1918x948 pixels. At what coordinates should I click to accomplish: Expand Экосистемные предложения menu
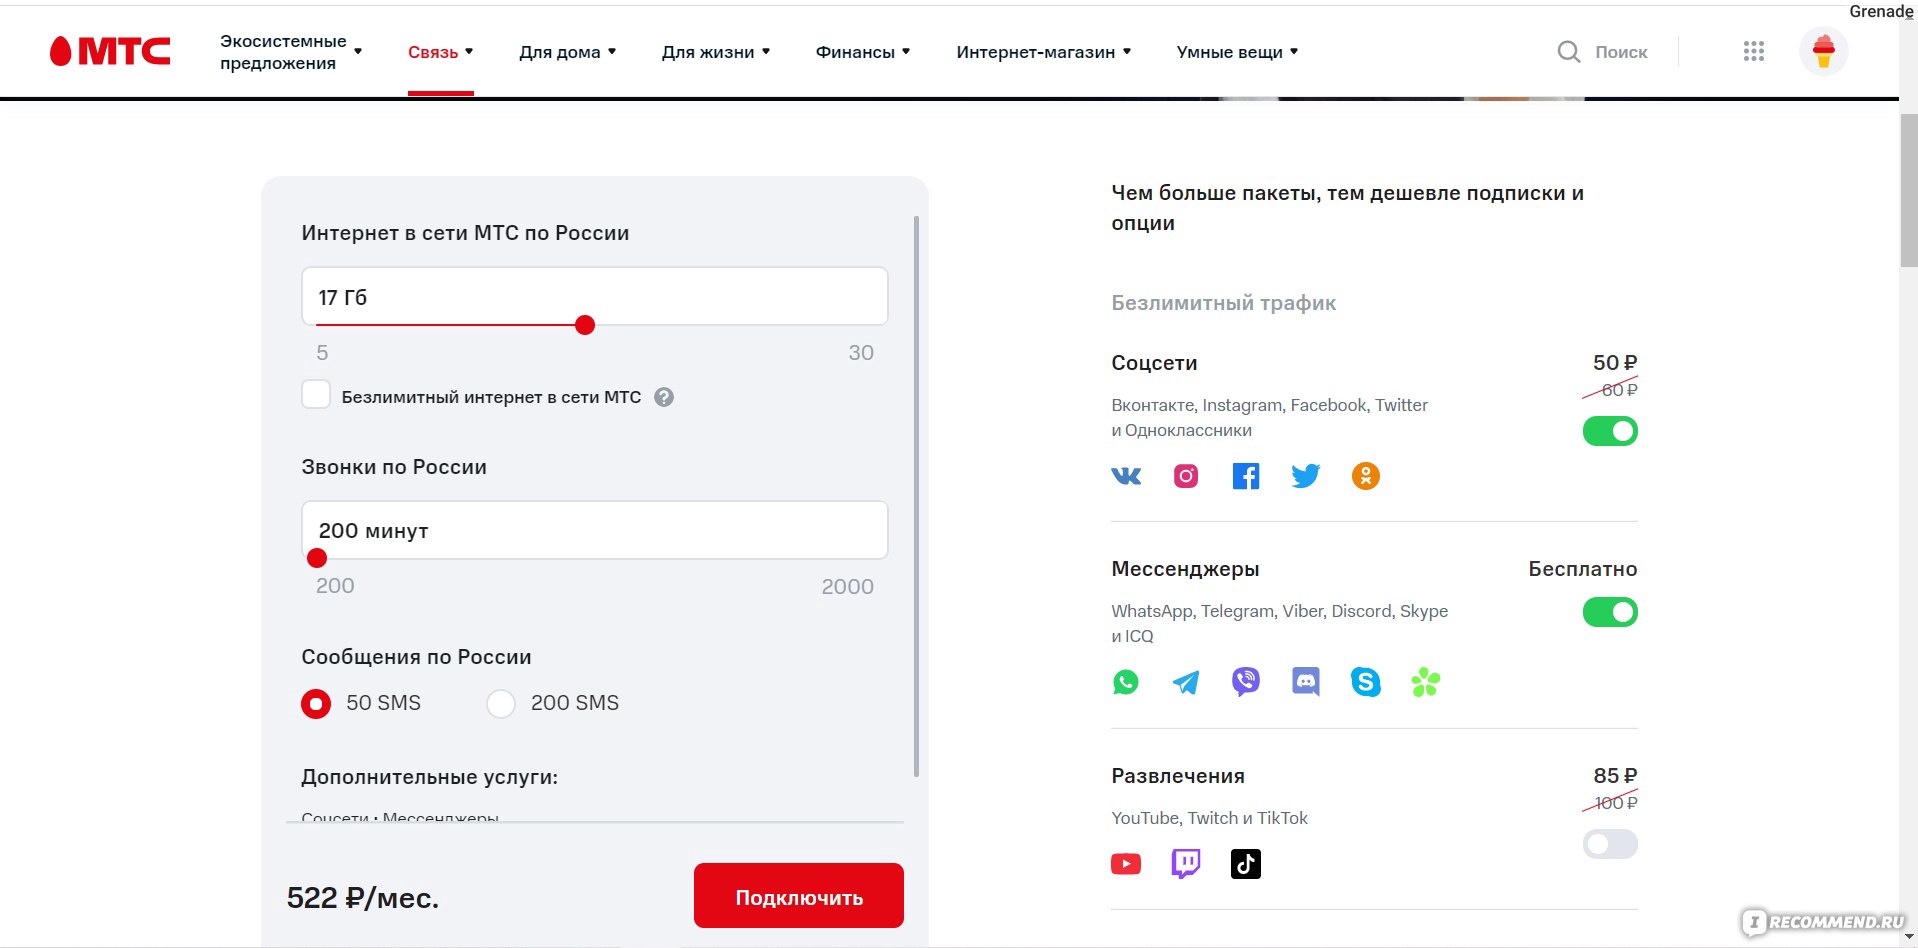click(x=290, y=52)
